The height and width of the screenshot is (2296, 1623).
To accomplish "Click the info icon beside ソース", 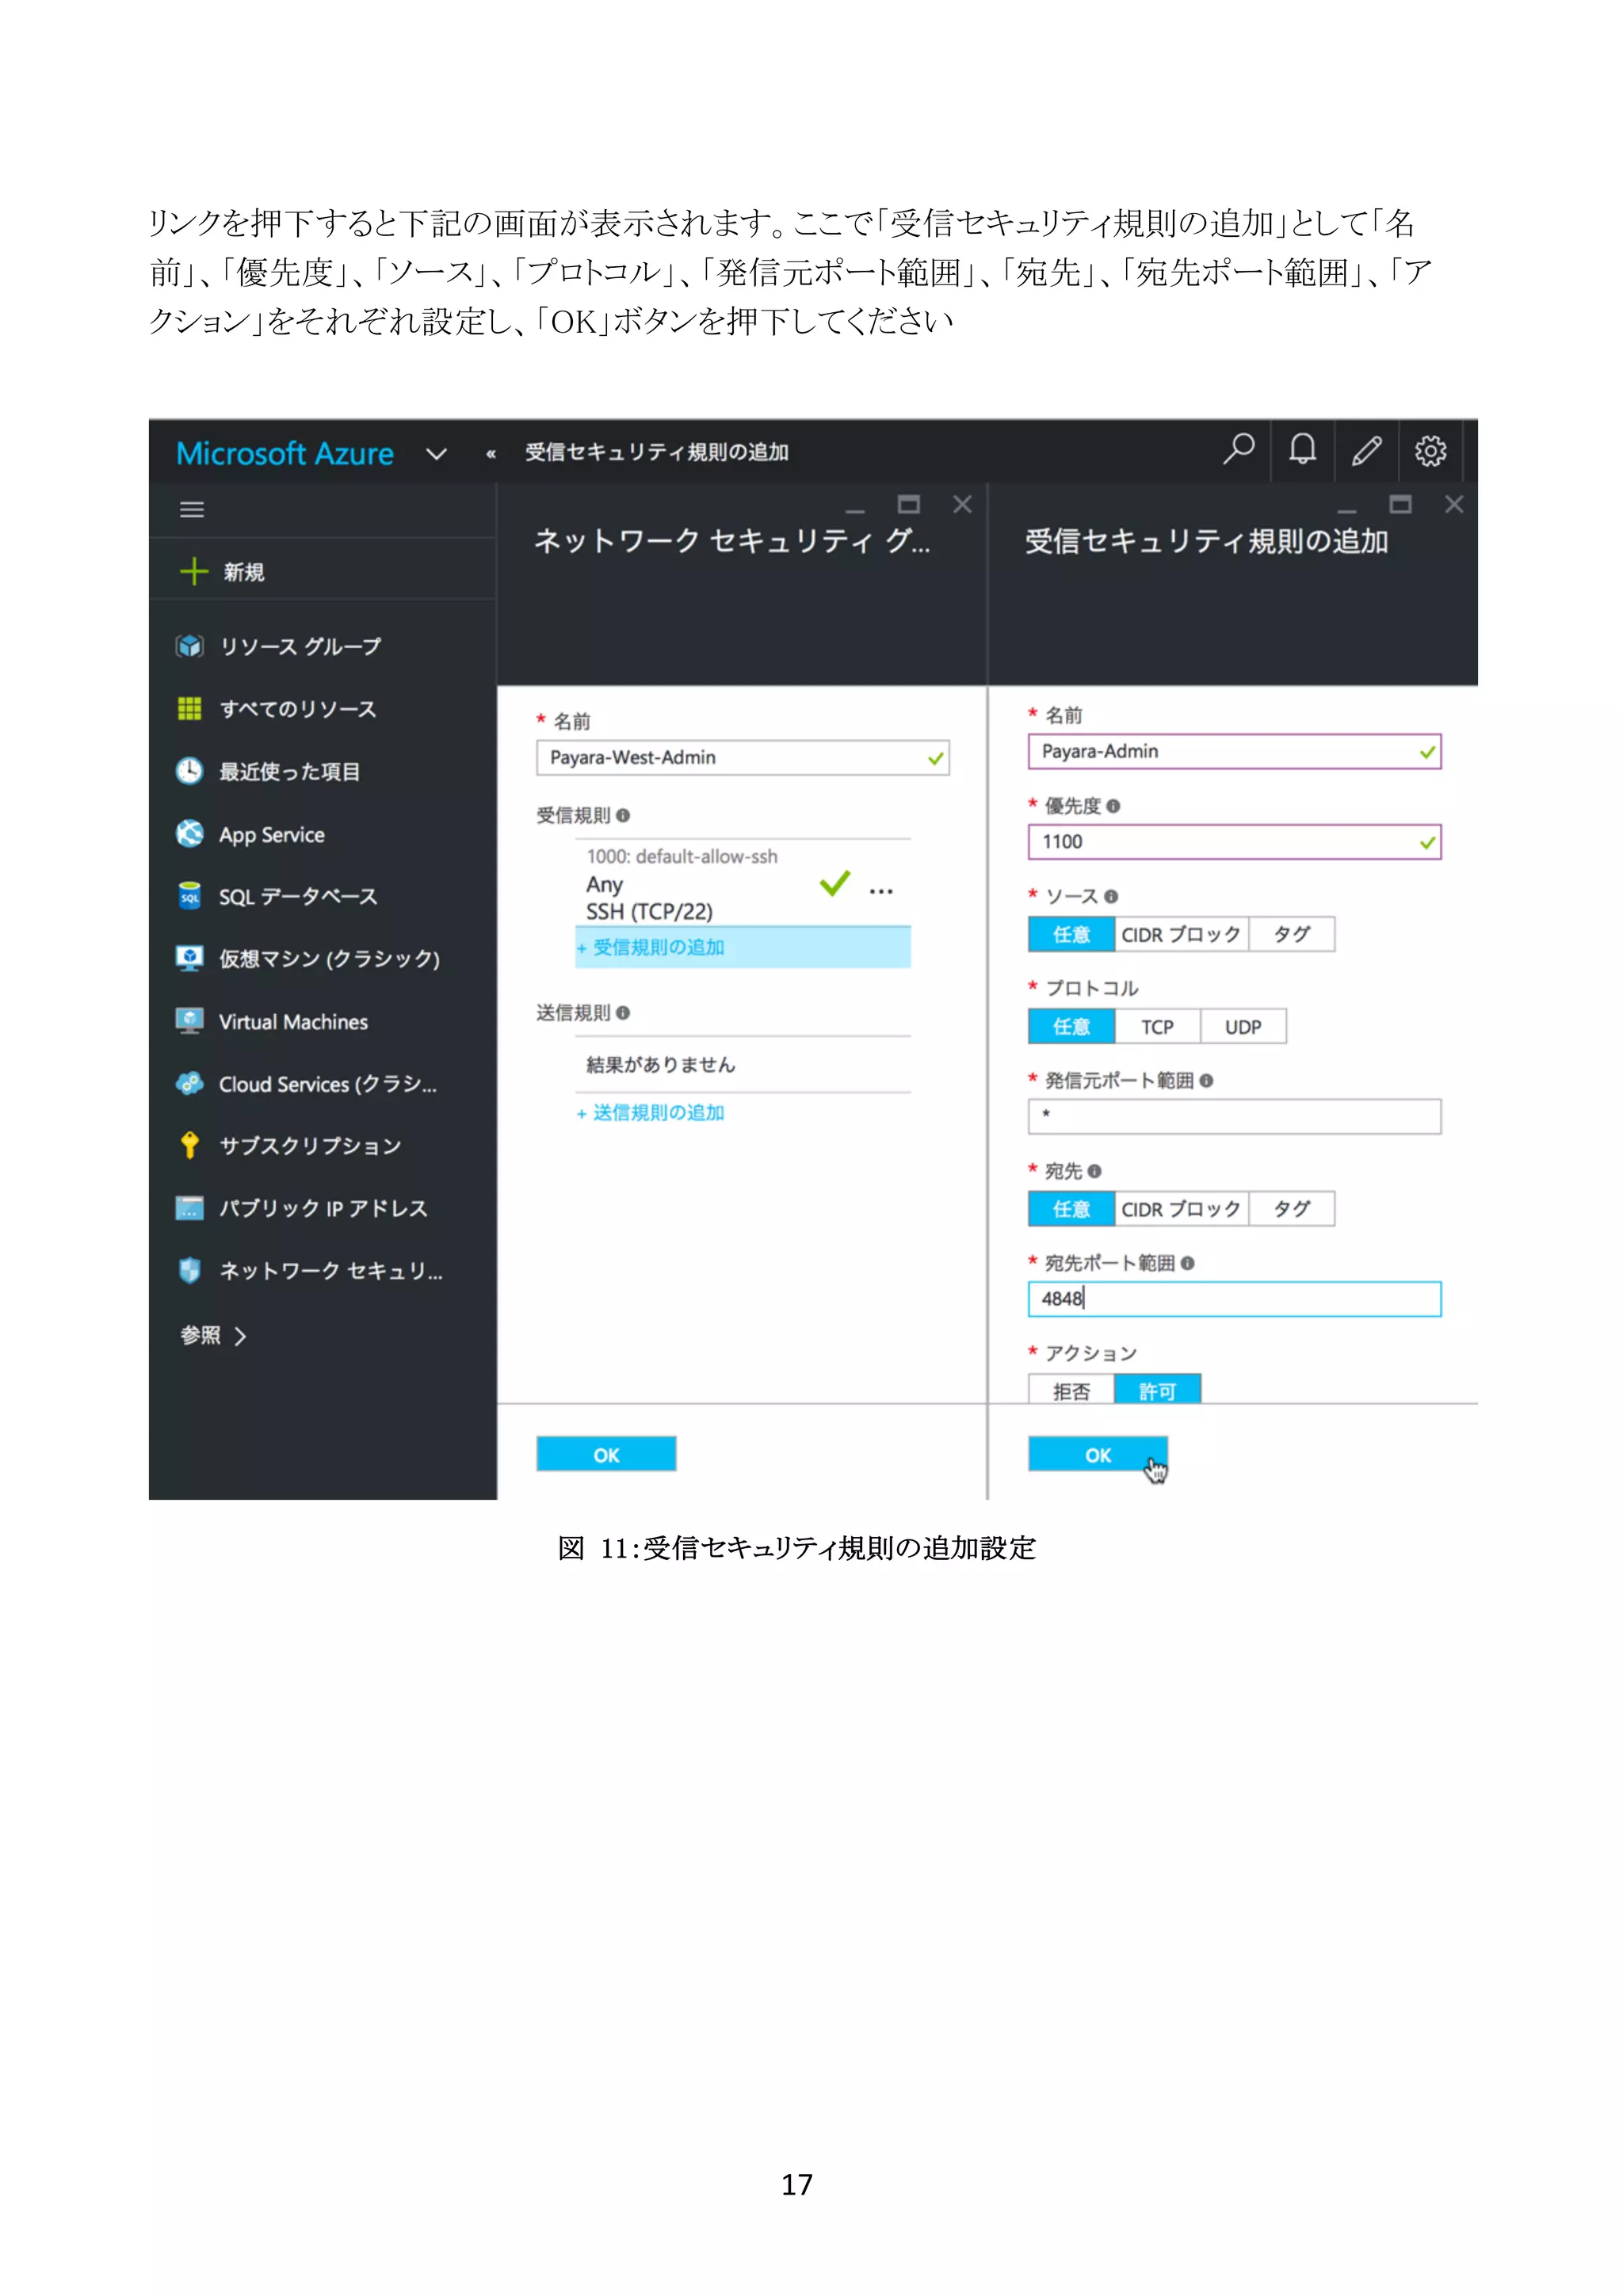I will click(1111, 897).
